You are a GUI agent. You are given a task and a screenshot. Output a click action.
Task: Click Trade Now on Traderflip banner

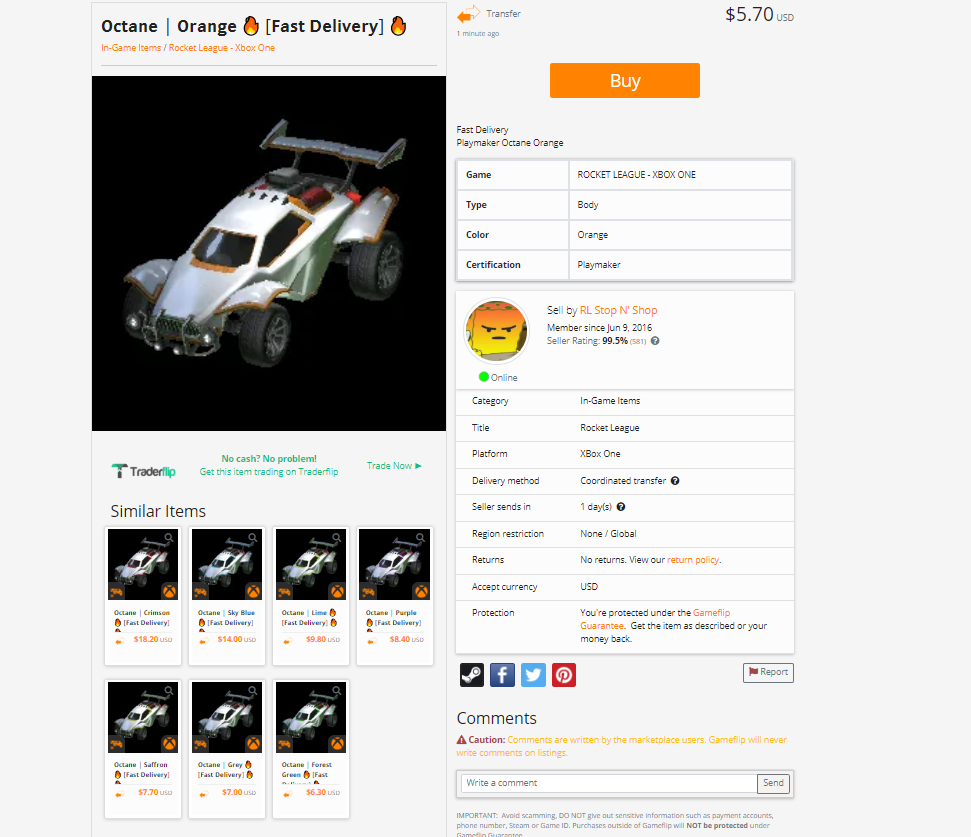[x=394, y=466]
